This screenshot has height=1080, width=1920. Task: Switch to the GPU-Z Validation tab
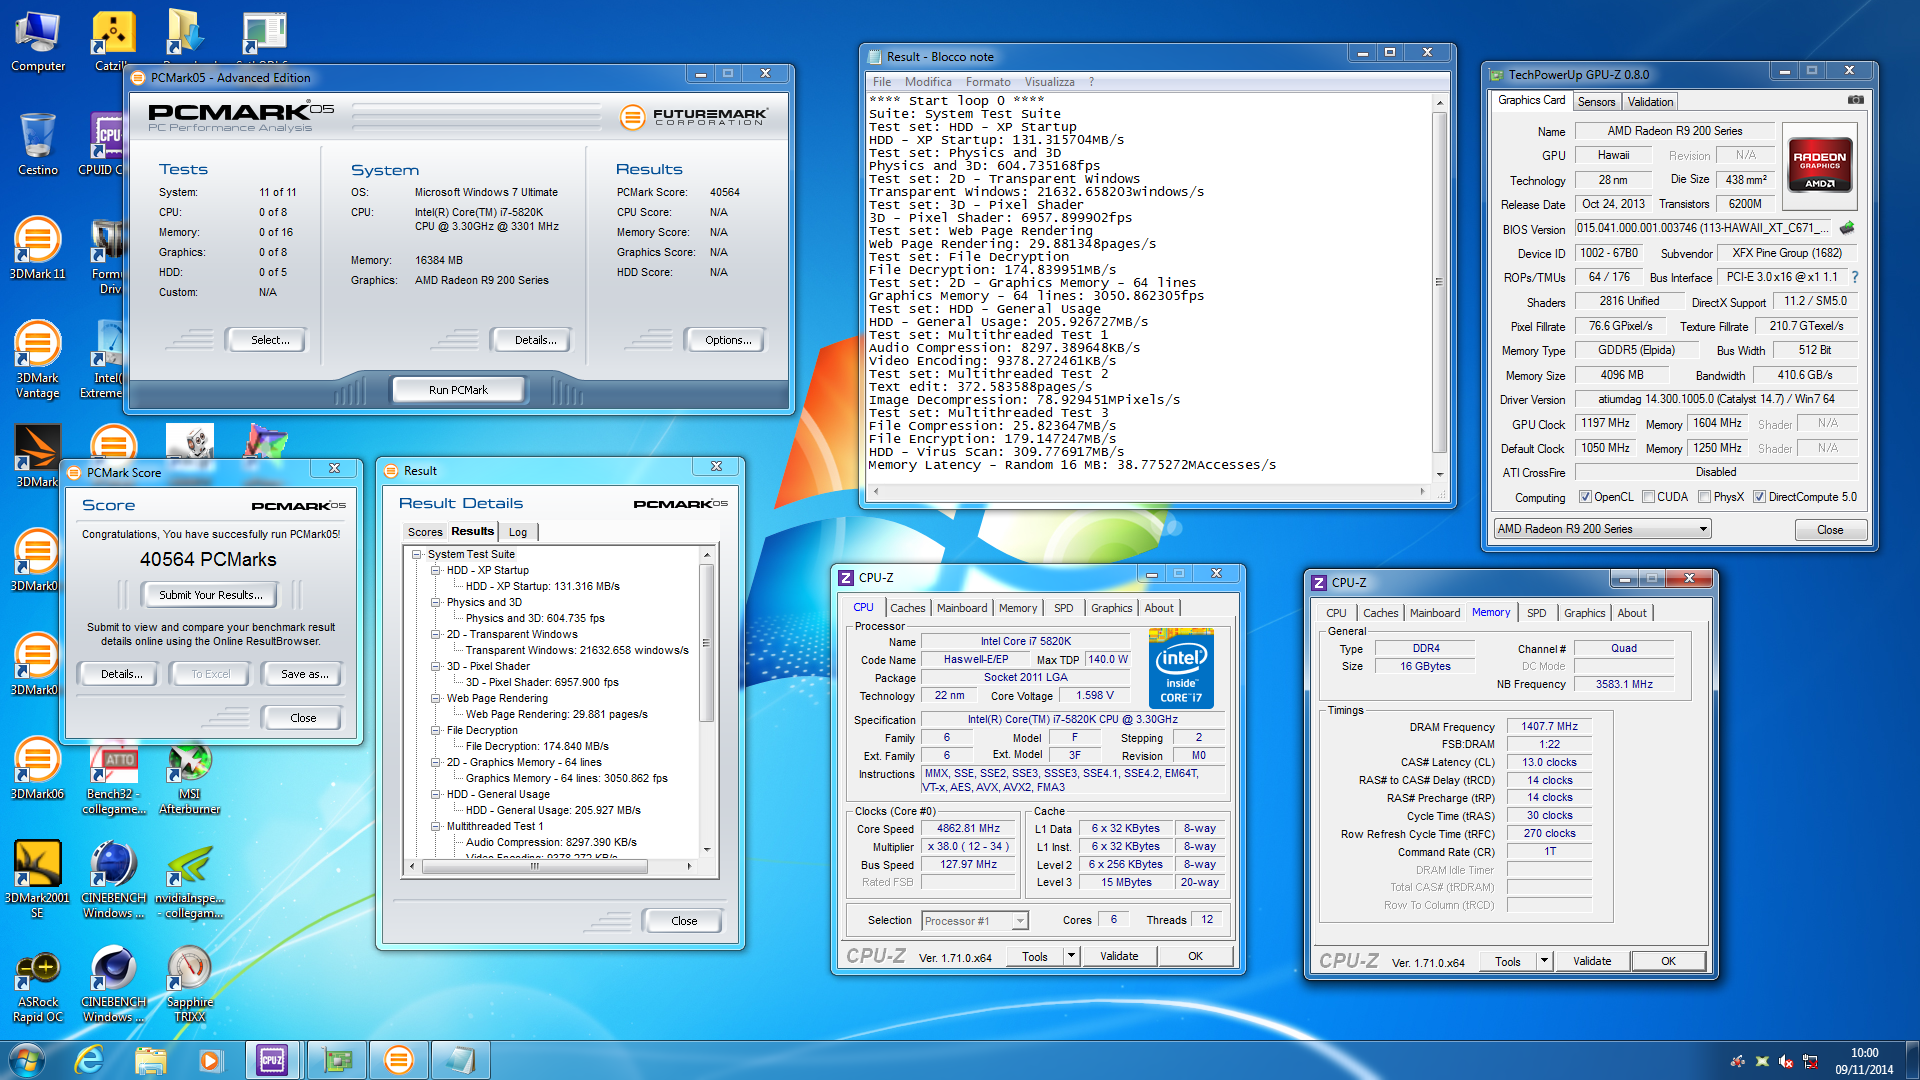pos(1650,102)
